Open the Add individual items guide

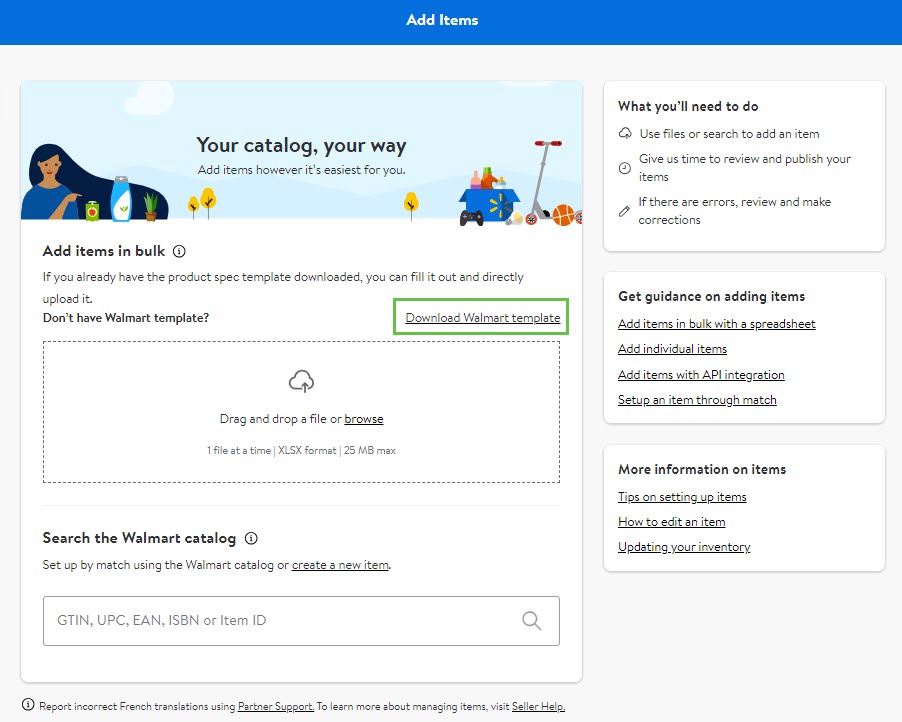[x=672, y=349]
